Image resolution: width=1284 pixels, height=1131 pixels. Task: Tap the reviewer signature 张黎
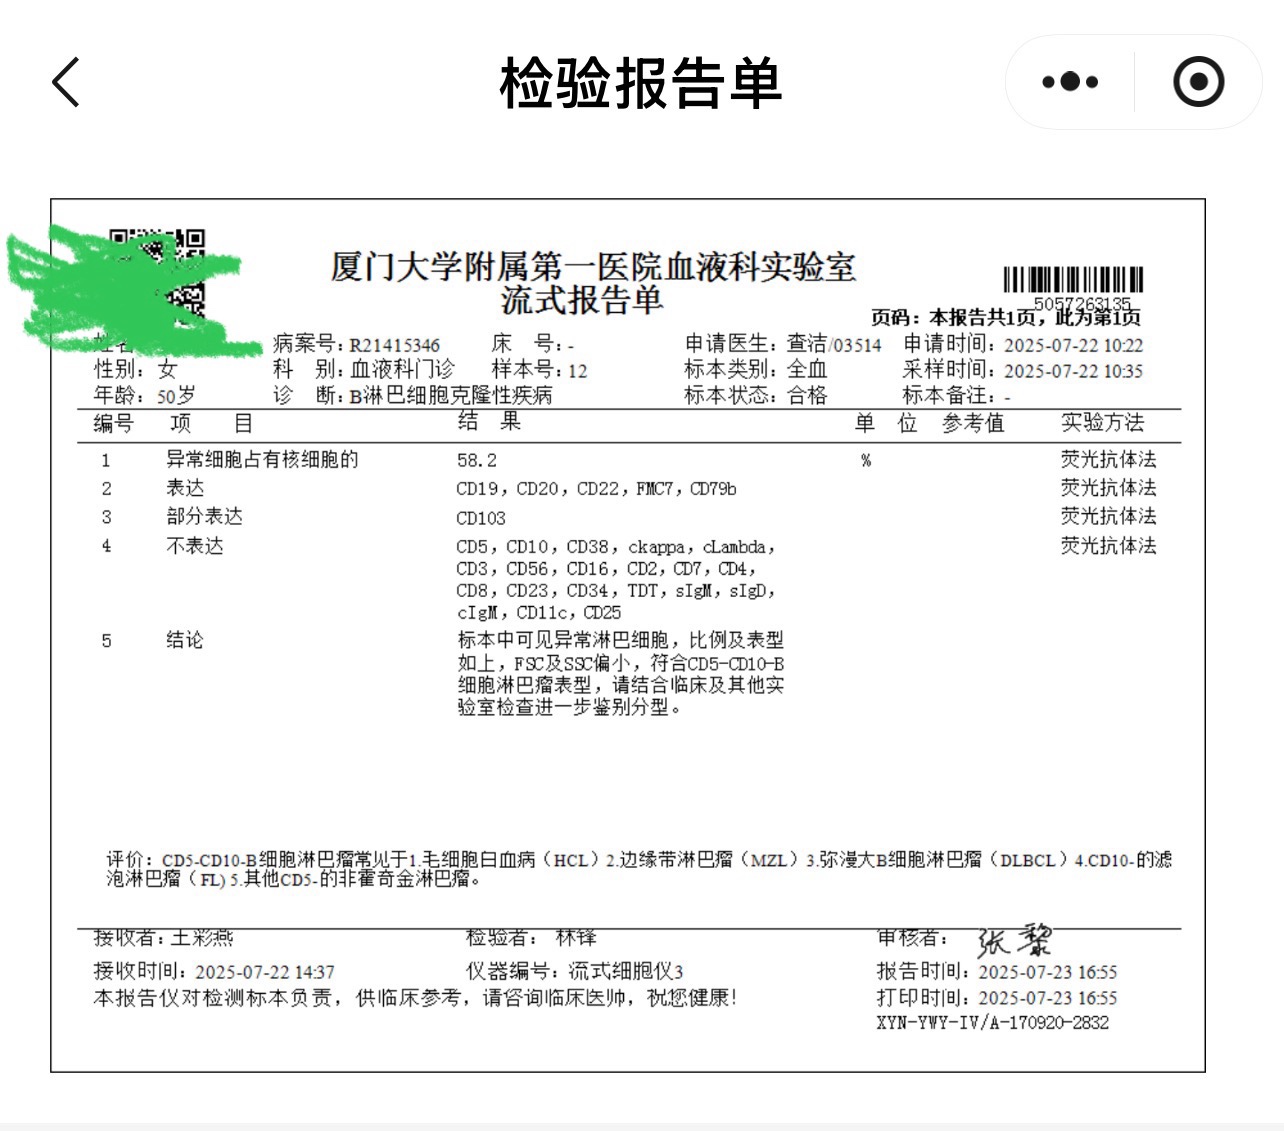point(1014,940)
